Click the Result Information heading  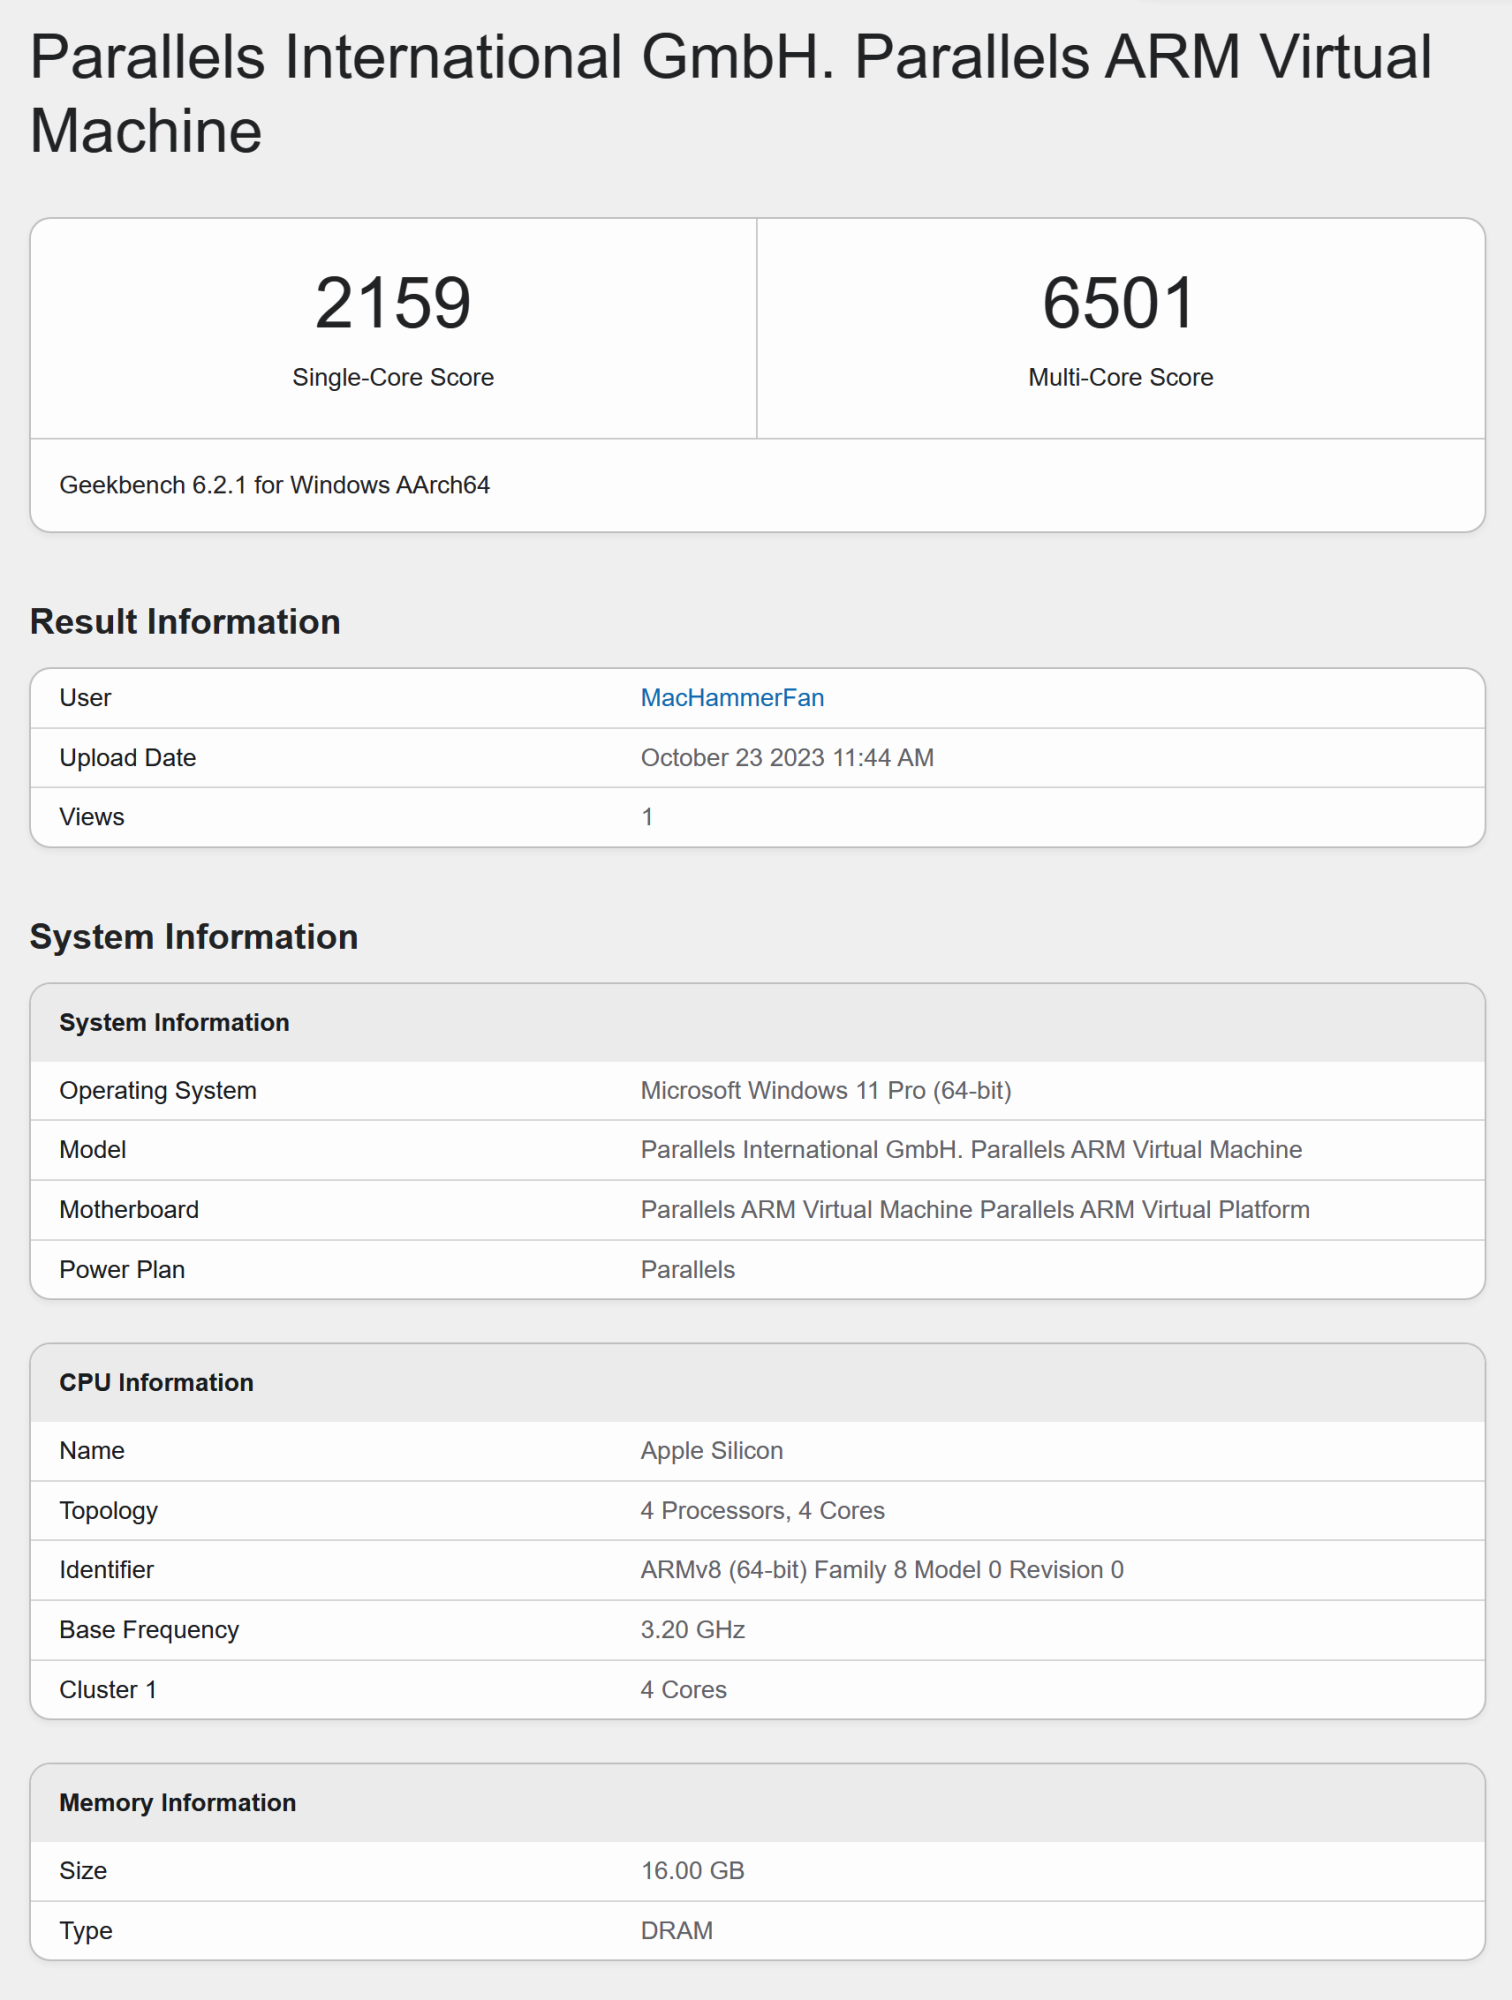point(185,622)
